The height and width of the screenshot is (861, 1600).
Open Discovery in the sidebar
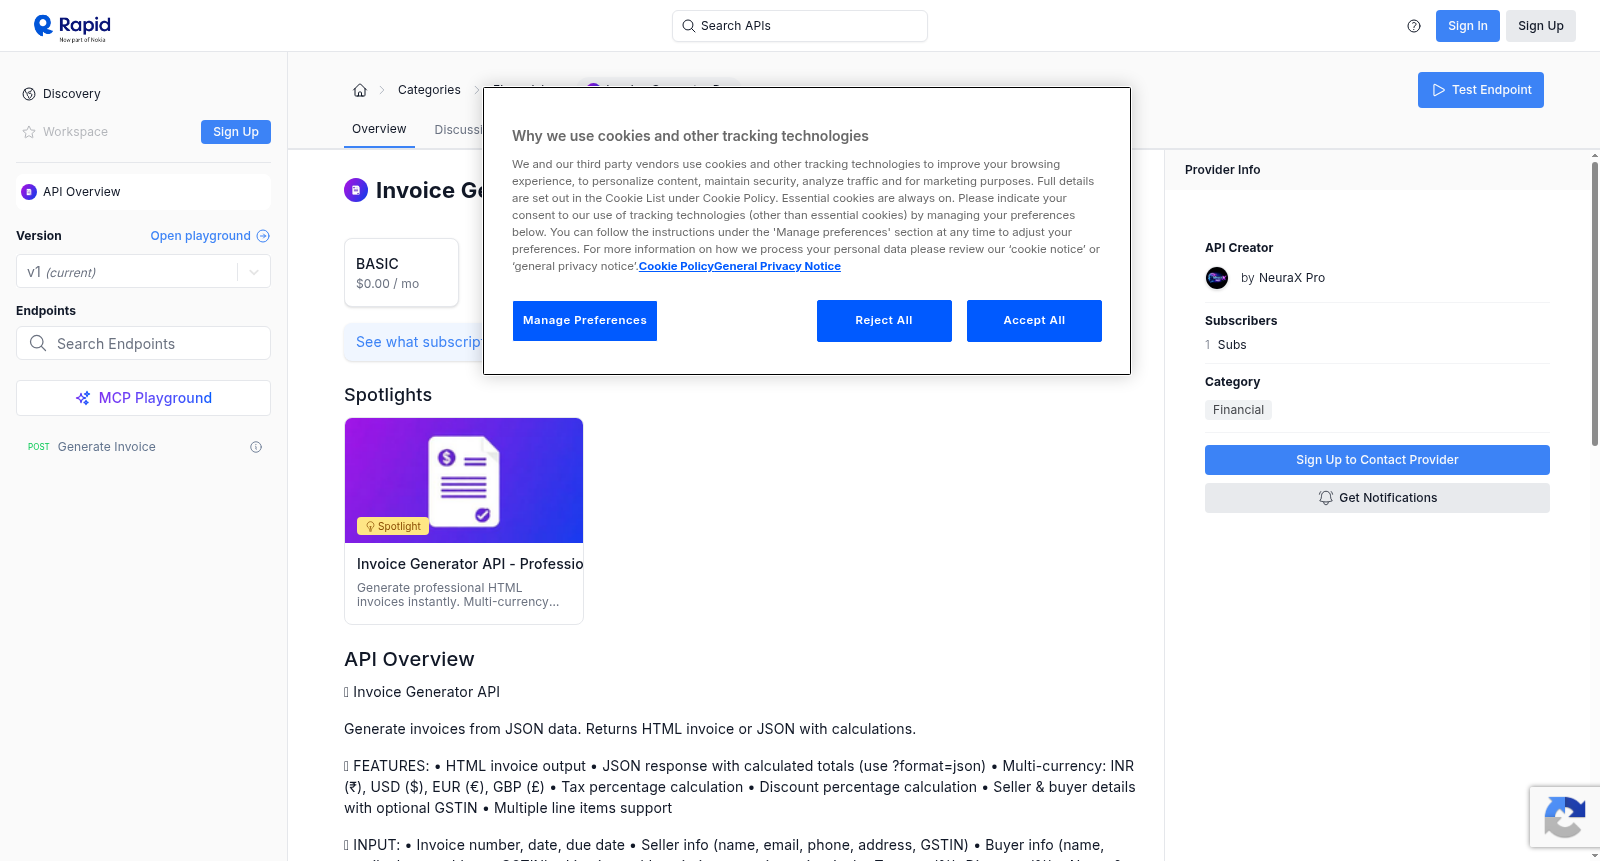click(x=72, y=94)
